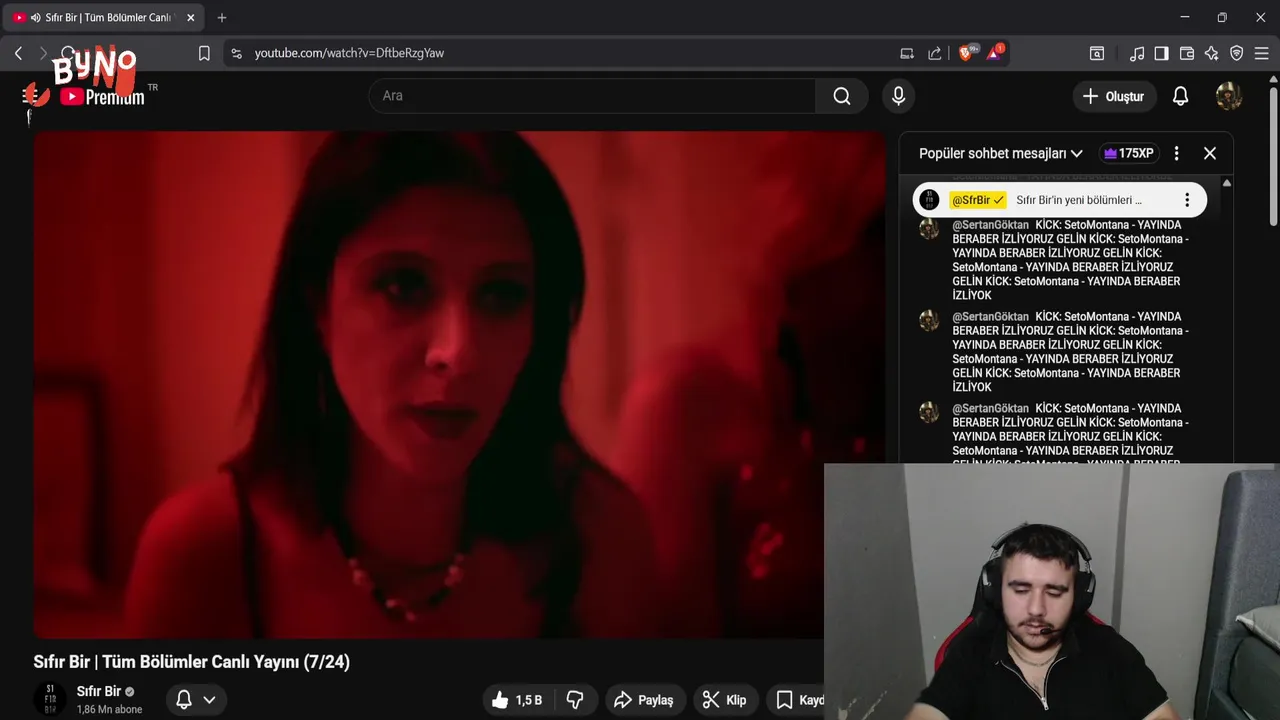Click first @SertanGöktan chat username
The width and height of the screenshot is (1280, 720).
[x=990, y=225]
